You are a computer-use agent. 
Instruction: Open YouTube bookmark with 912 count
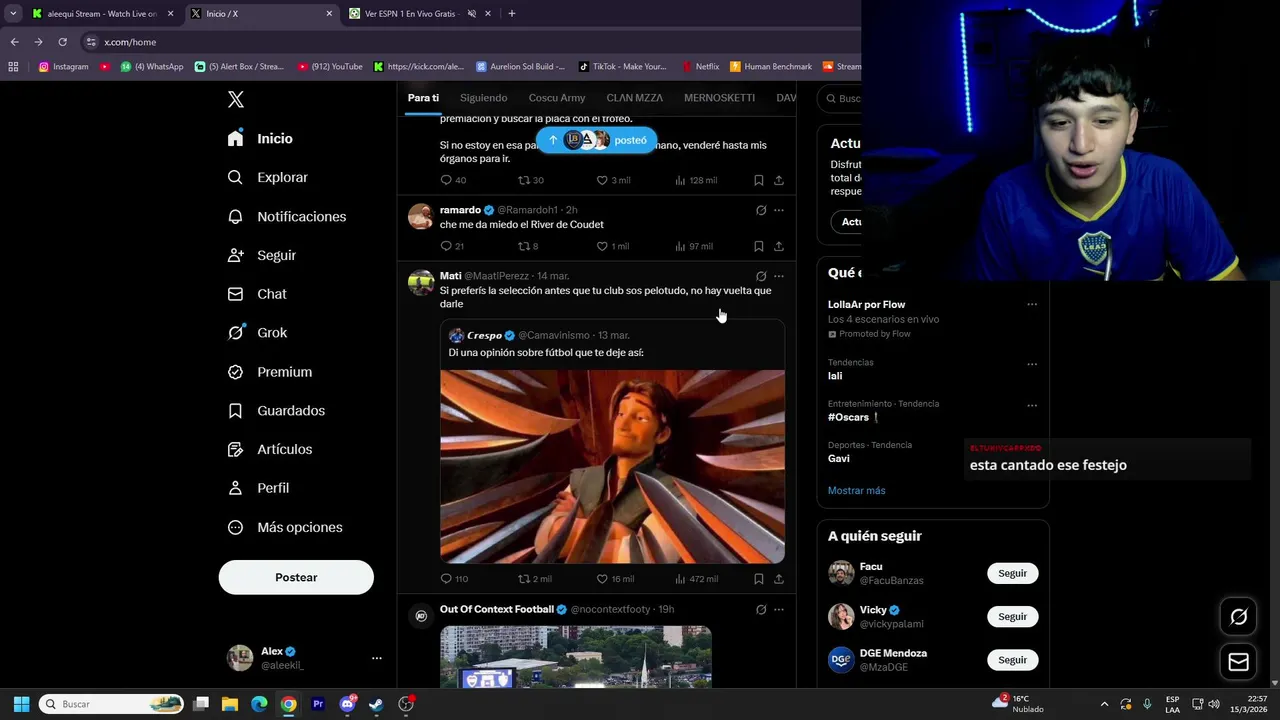tap(330, 67)
